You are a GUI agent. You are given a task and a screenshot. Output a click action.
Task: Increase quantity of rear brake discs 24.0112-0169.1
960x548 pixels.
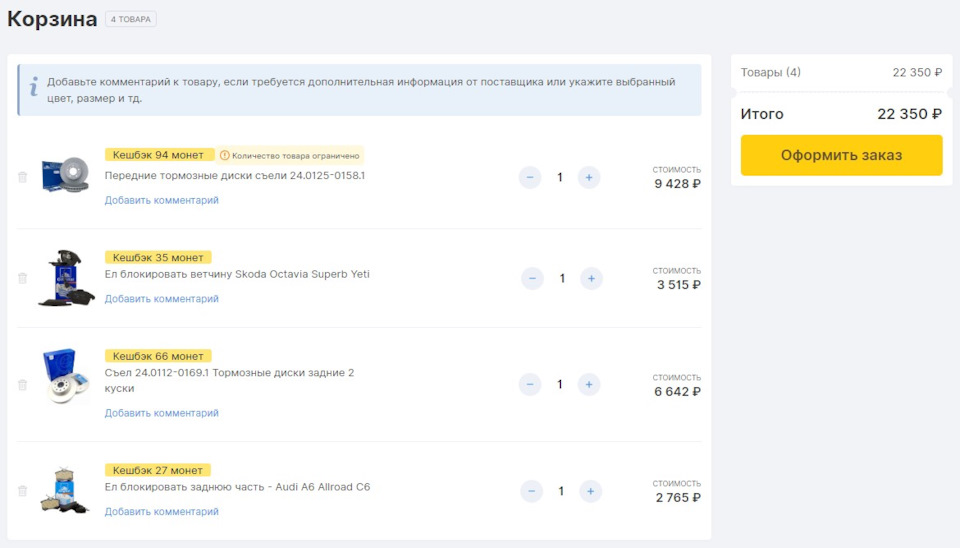click(x=590, y=384)
